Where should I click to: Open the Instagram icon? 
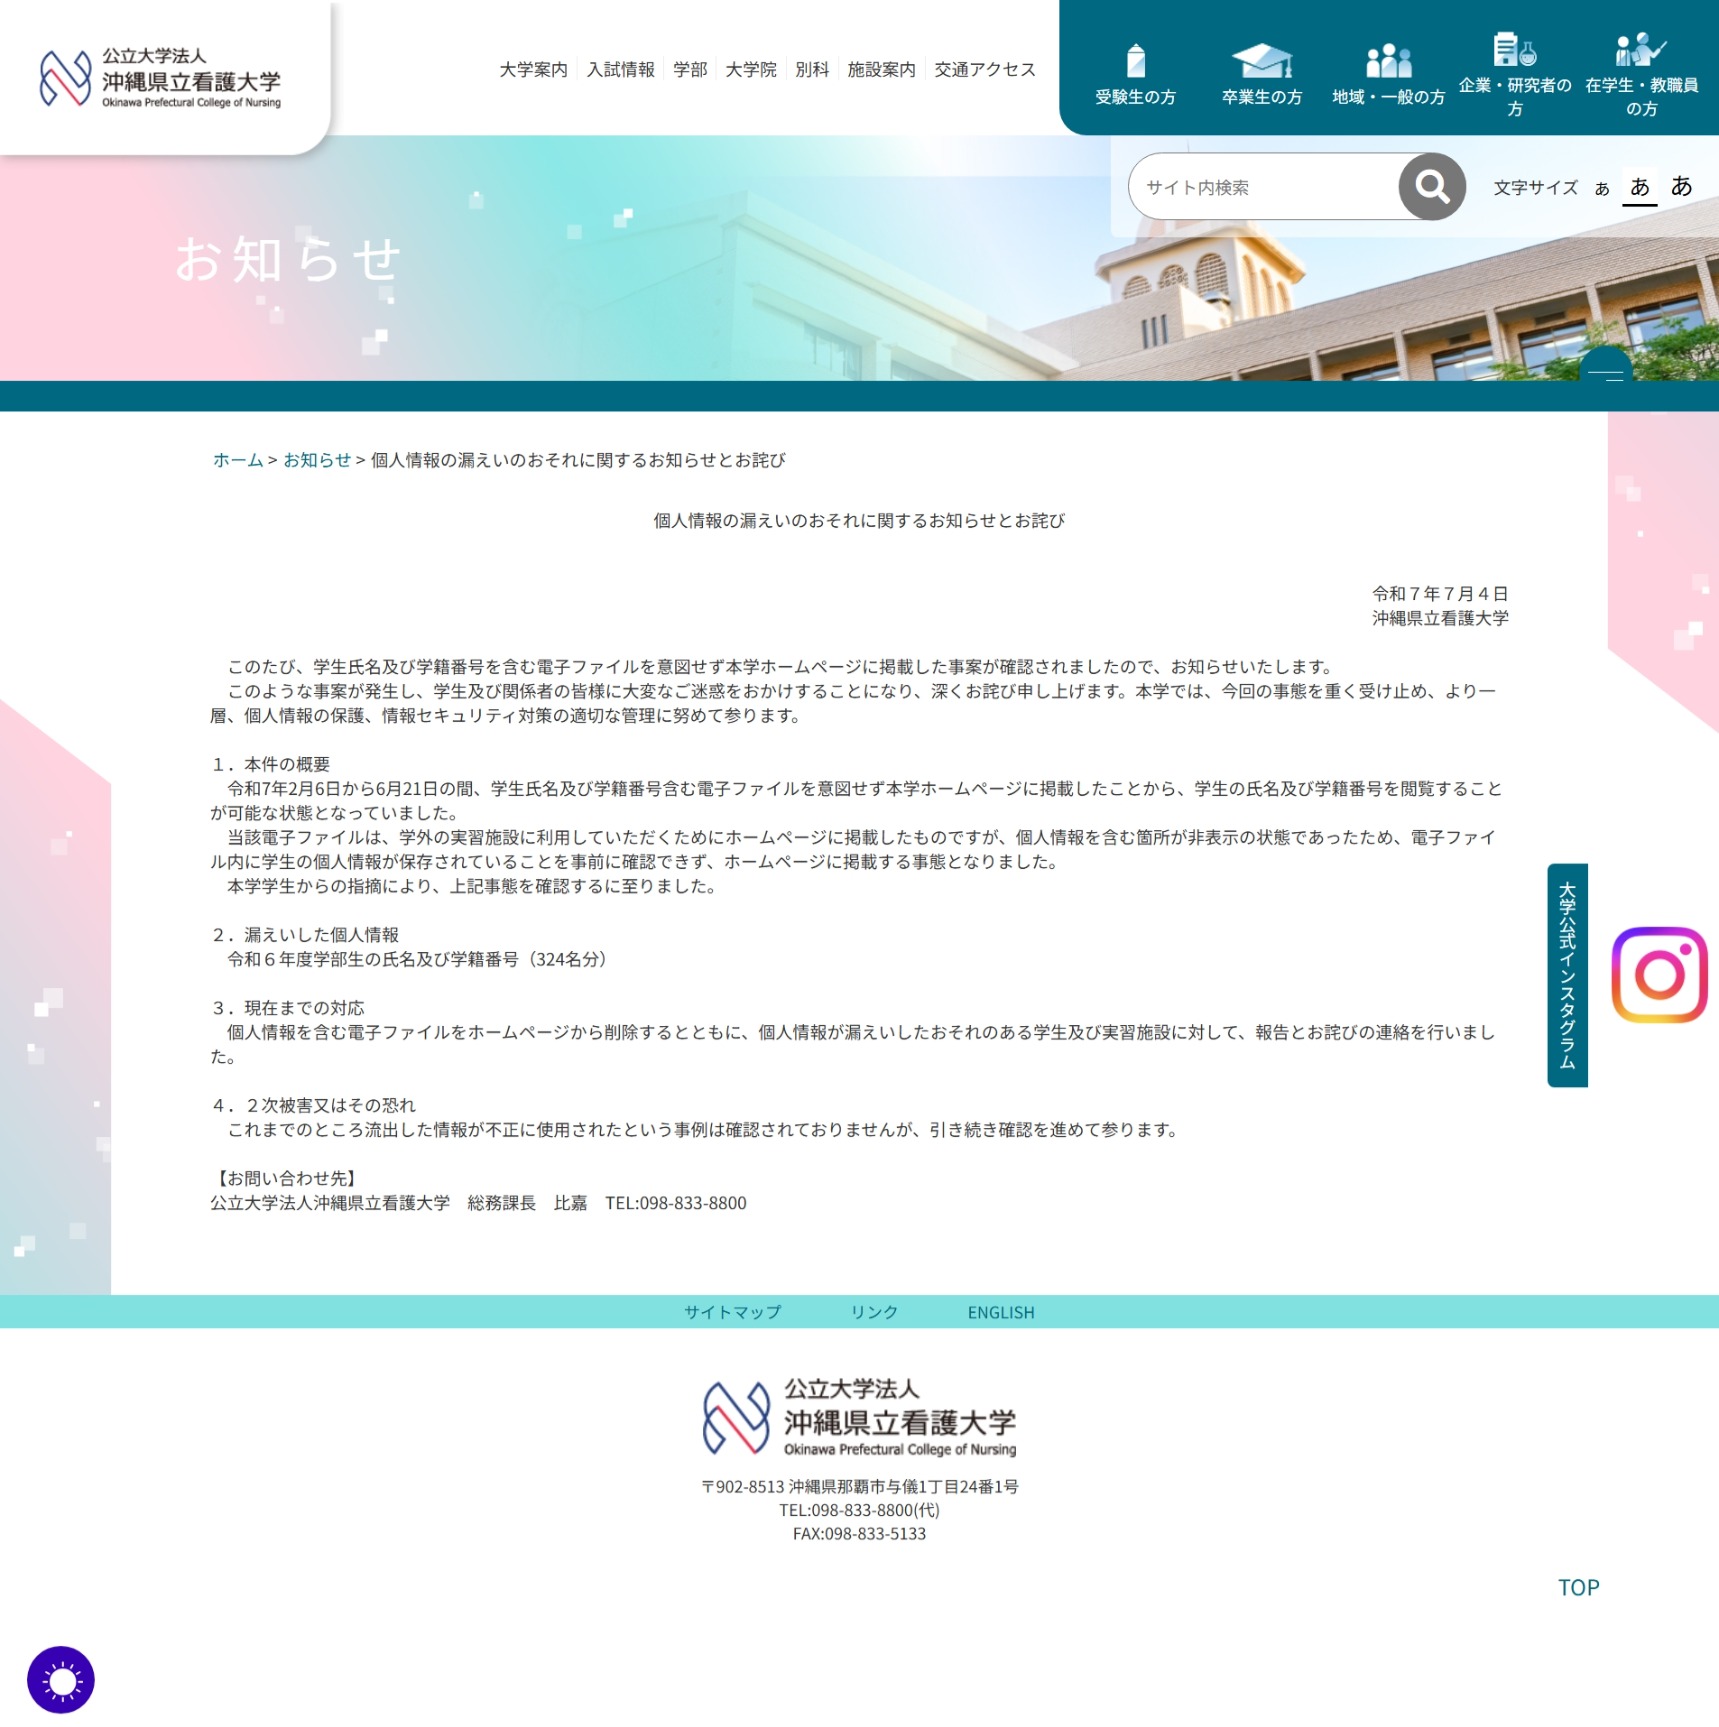(1659, 974)
